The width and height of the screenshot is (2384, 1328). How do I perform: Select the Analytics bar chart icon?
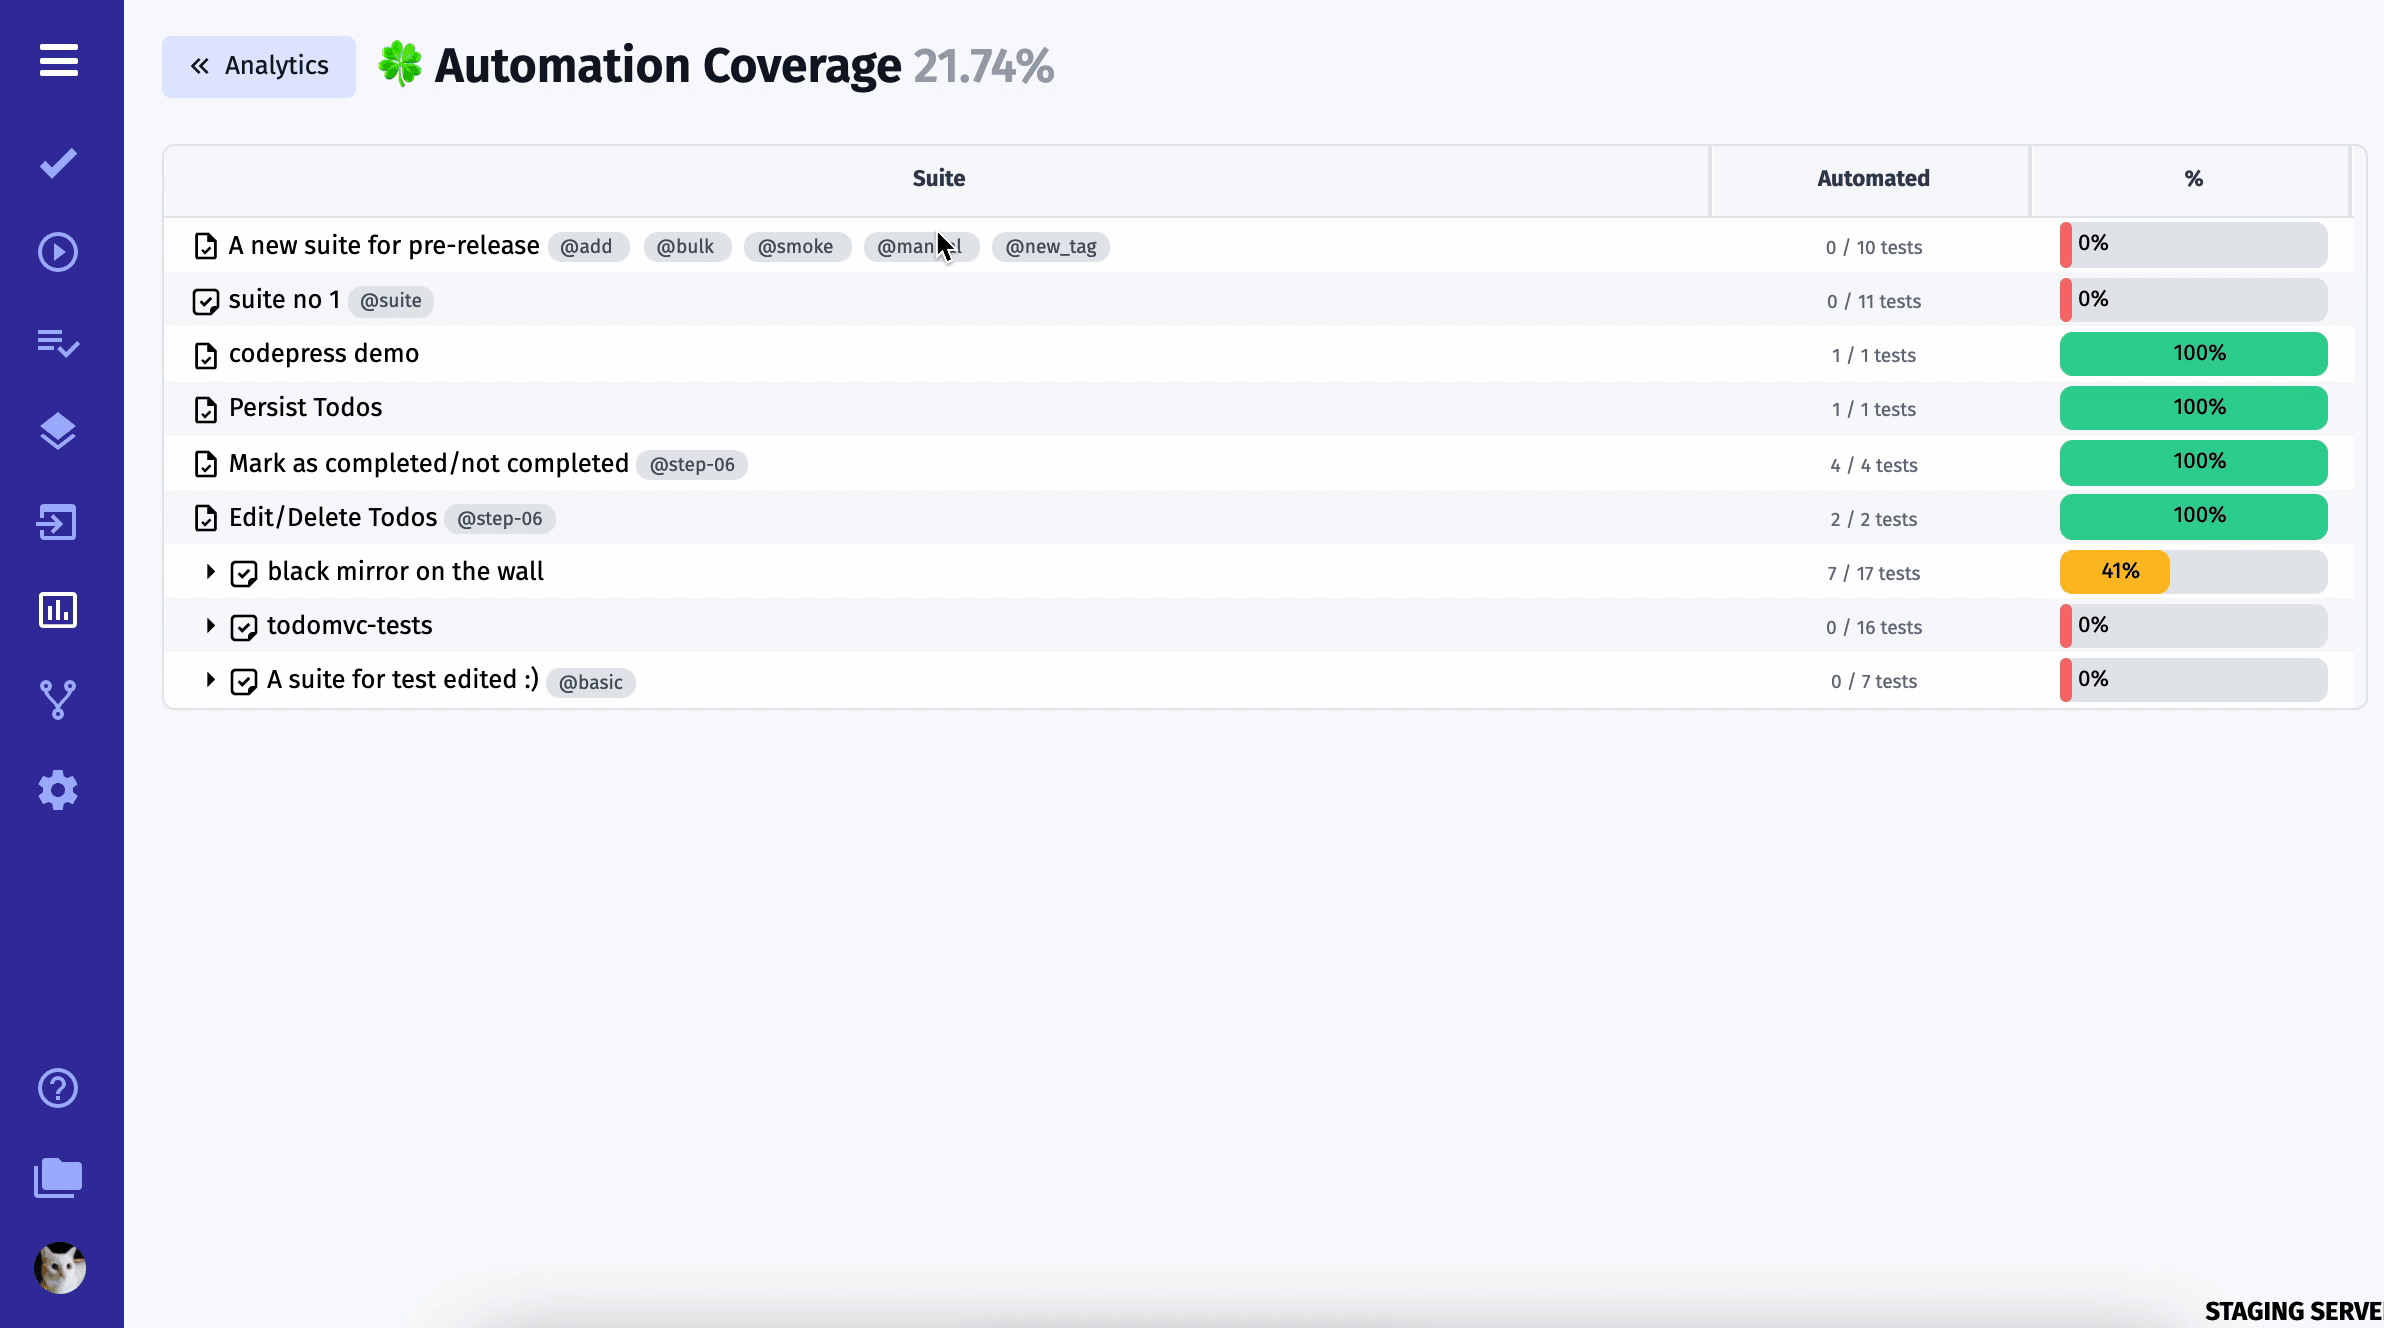57,610
